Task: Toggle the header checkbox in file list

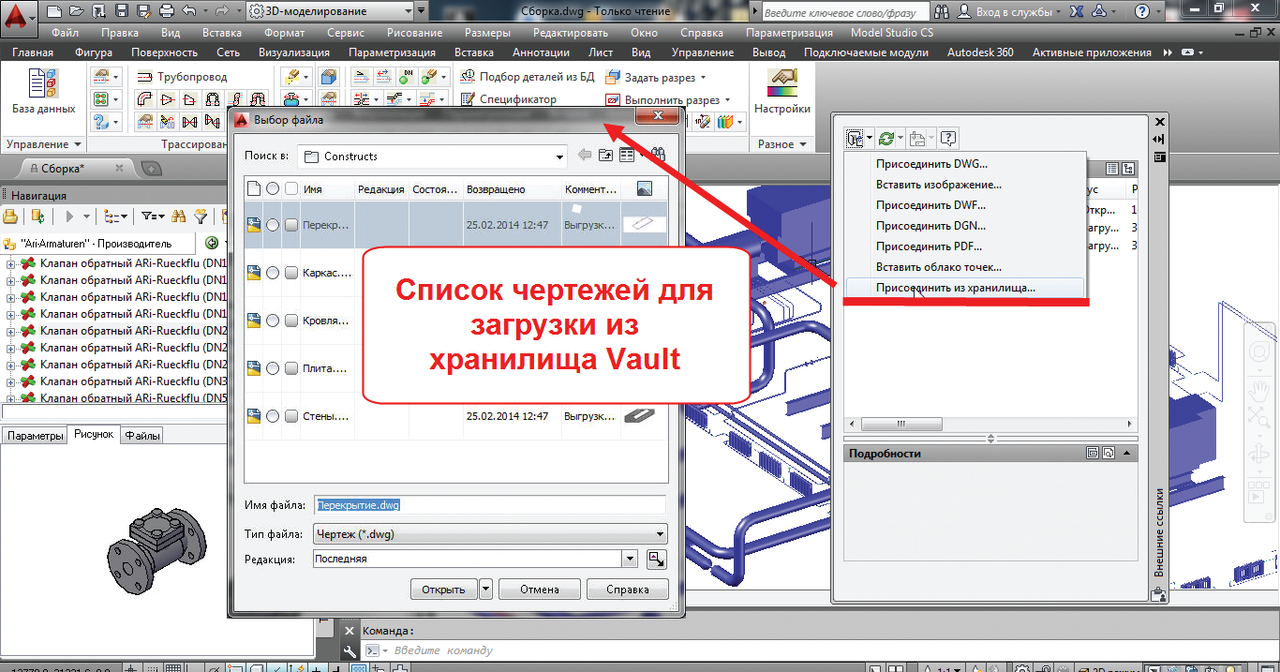Action: pyautogui.click(x=291, y=188)
